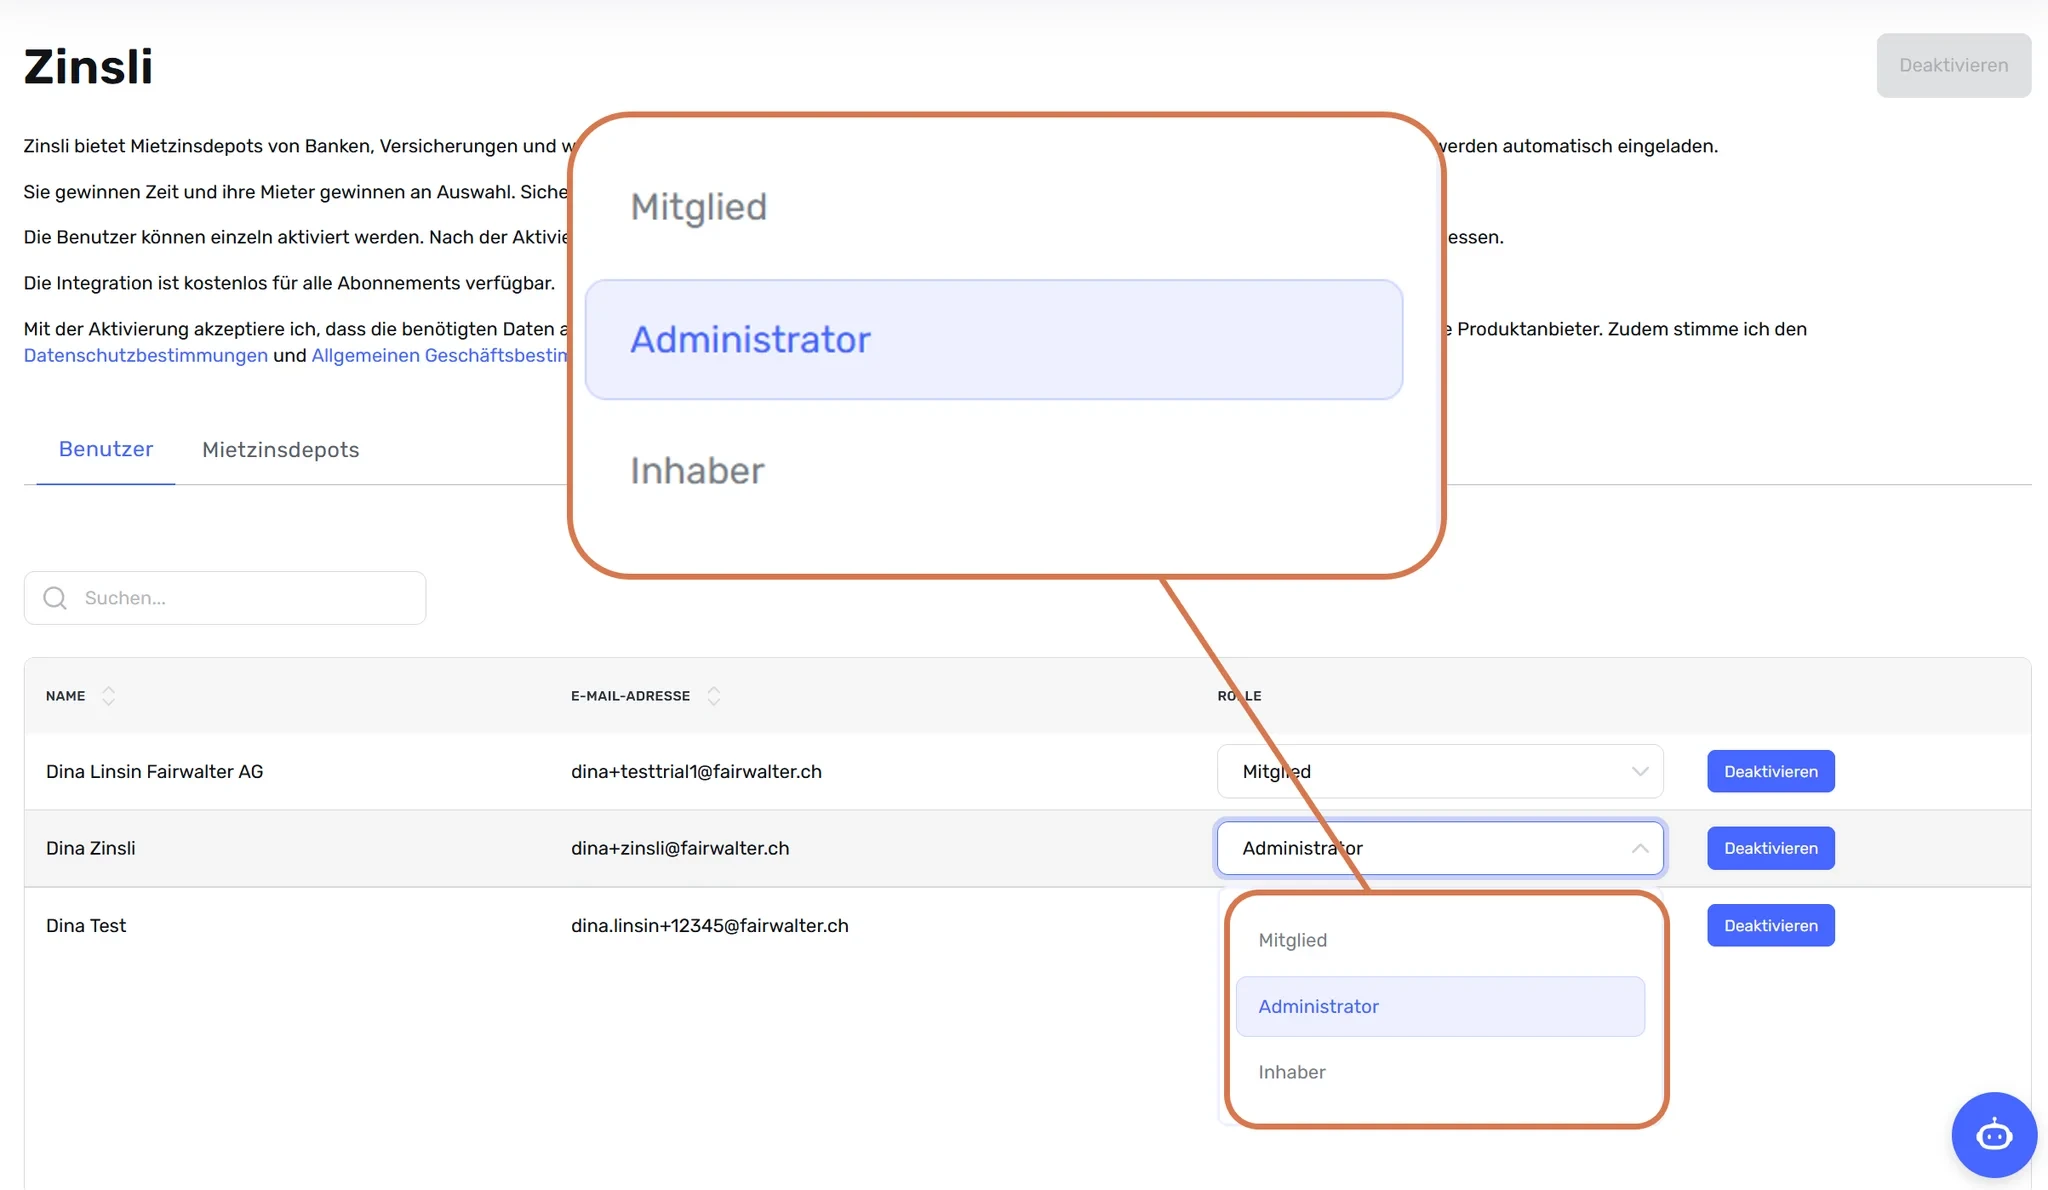
Task: Open the Datenschutzbestimmungen link
Action: tap(146, 355)
